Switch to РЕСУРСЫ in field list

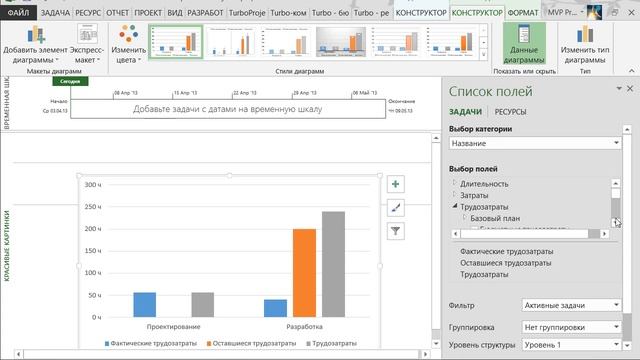click(510, 112)
